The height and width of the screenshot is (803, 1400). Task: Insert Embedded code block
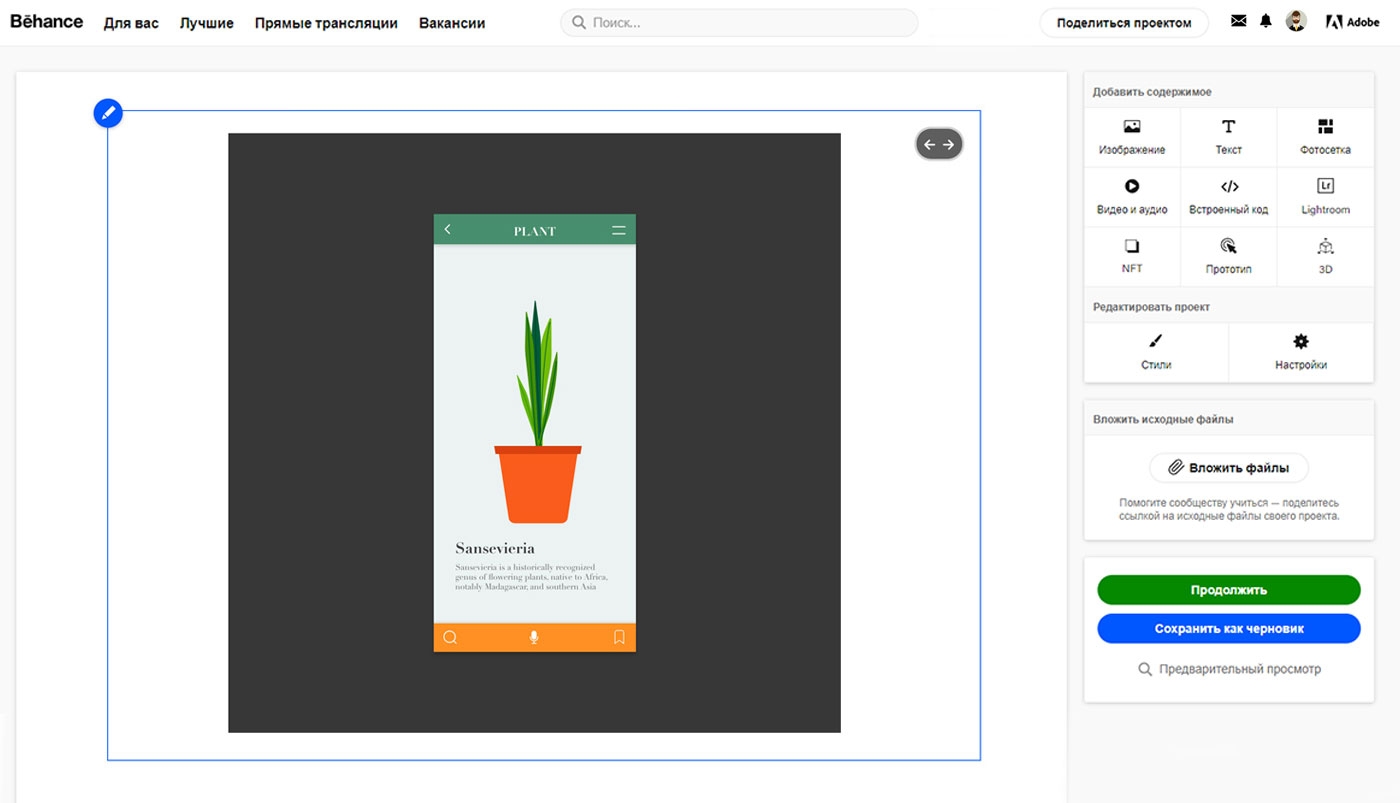pyautogui.click(x=1228, y=196)
